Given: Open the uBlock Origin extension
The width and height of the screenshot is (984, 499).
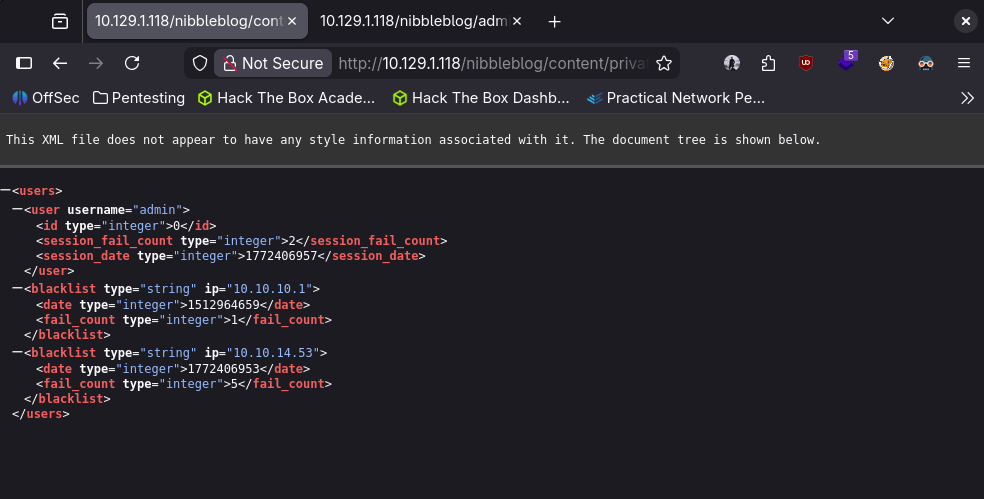Looking at the screenshot, I should (806, 63).
